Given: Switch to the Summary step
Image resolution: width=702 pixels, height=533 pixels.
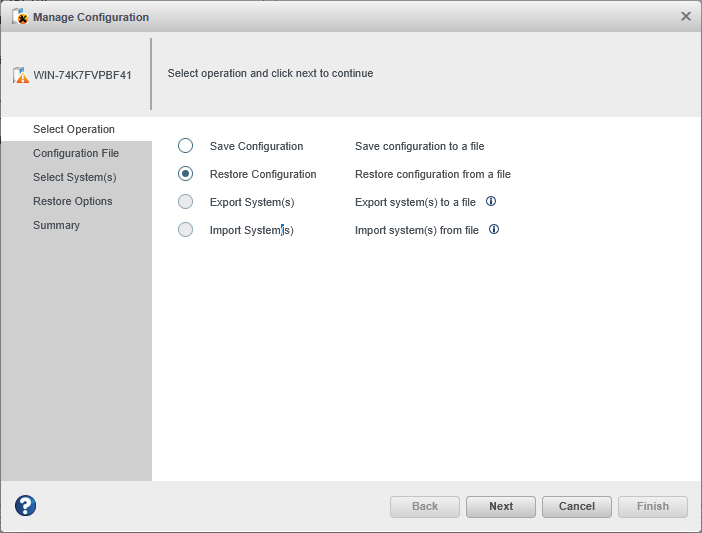Looking at the screenshot, I should pyautogui.click(x=56, y=225).
